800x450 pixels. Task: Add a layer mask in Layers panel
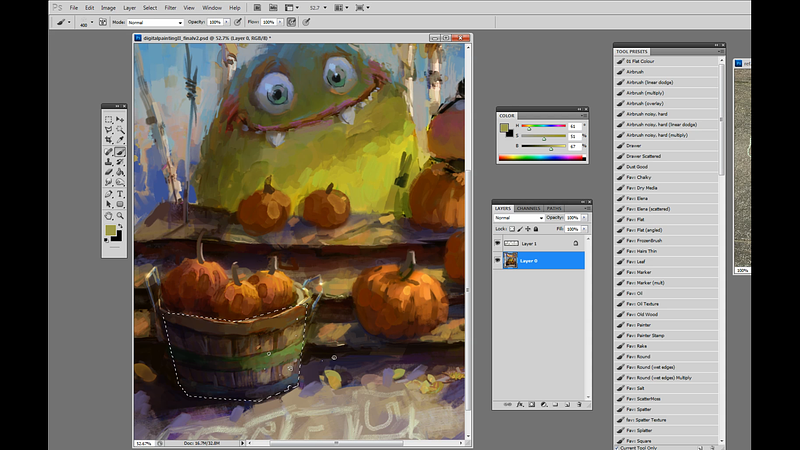pos(532,405)
